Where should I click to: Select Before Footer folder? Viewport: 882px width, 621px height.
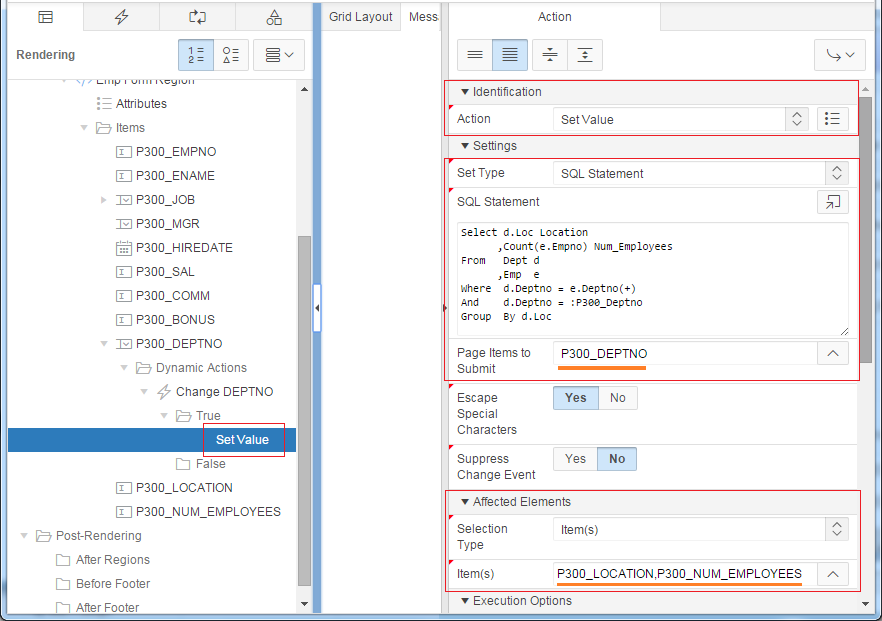(113, 584)
